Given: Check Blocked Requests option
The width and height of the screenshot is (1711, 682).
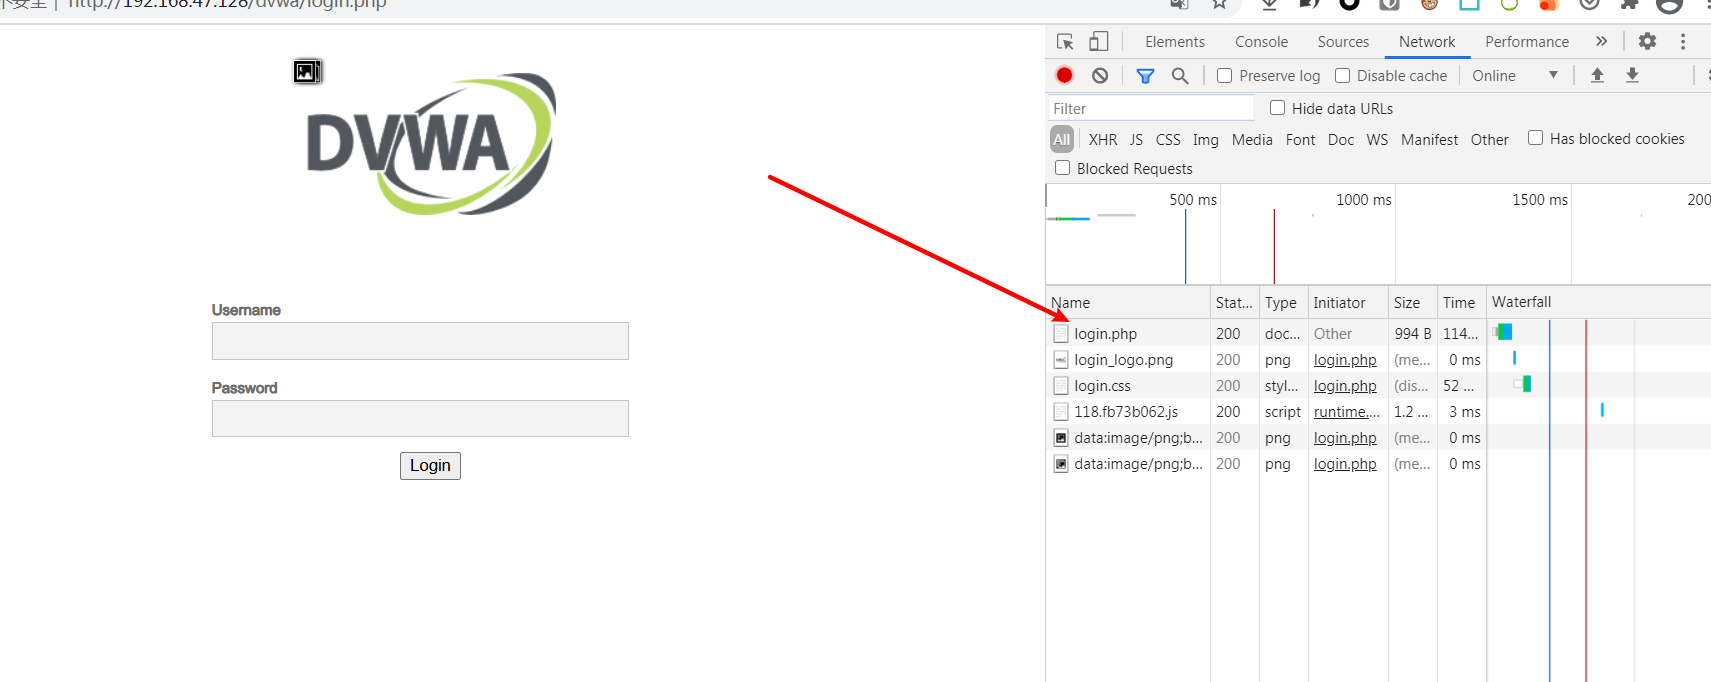Looking at the screenshot, I should 1062,168.
